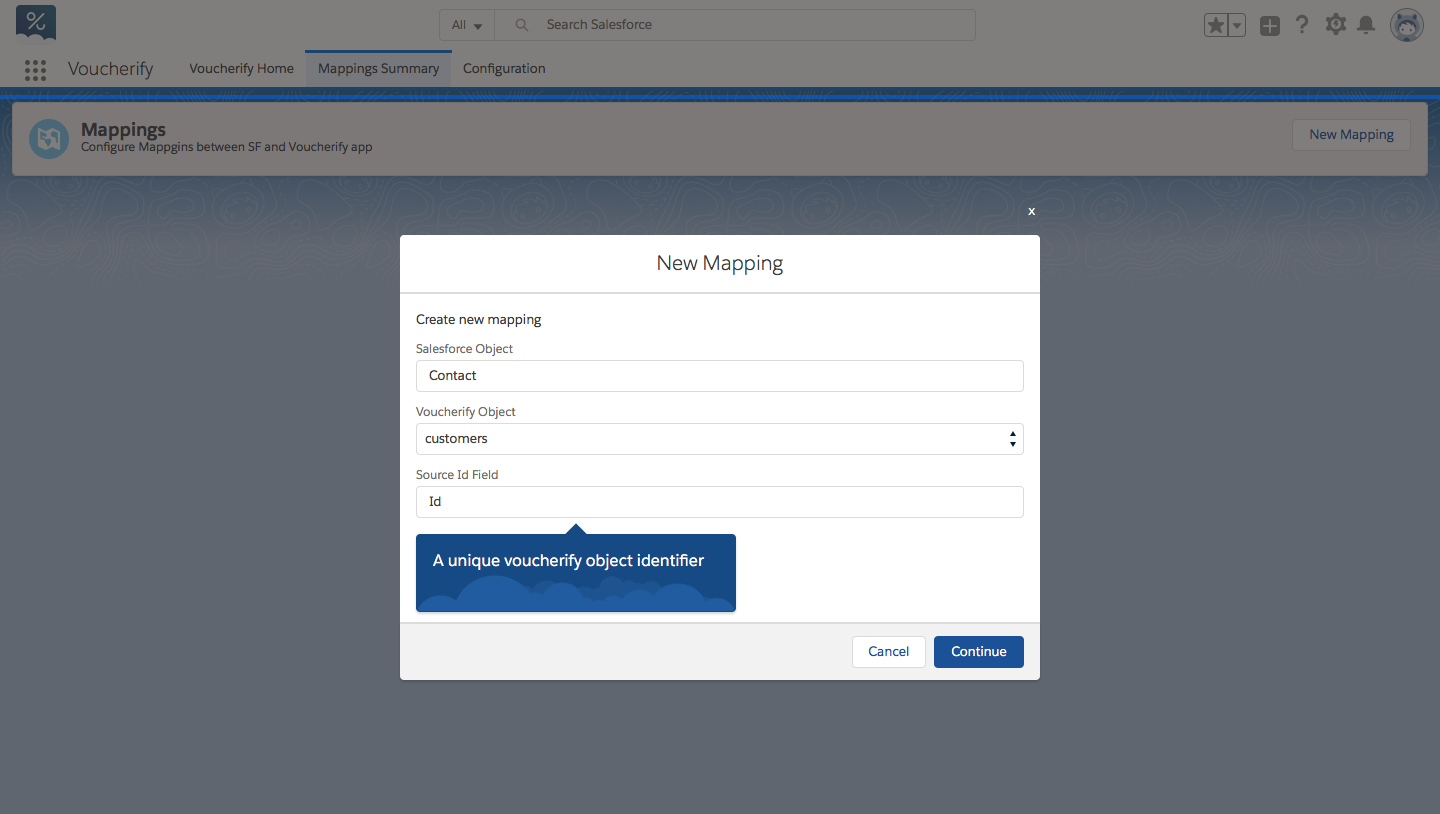Open the Setup gear icon
Viewport: 1440px width, 814px height.
(x=1335, y=25)
